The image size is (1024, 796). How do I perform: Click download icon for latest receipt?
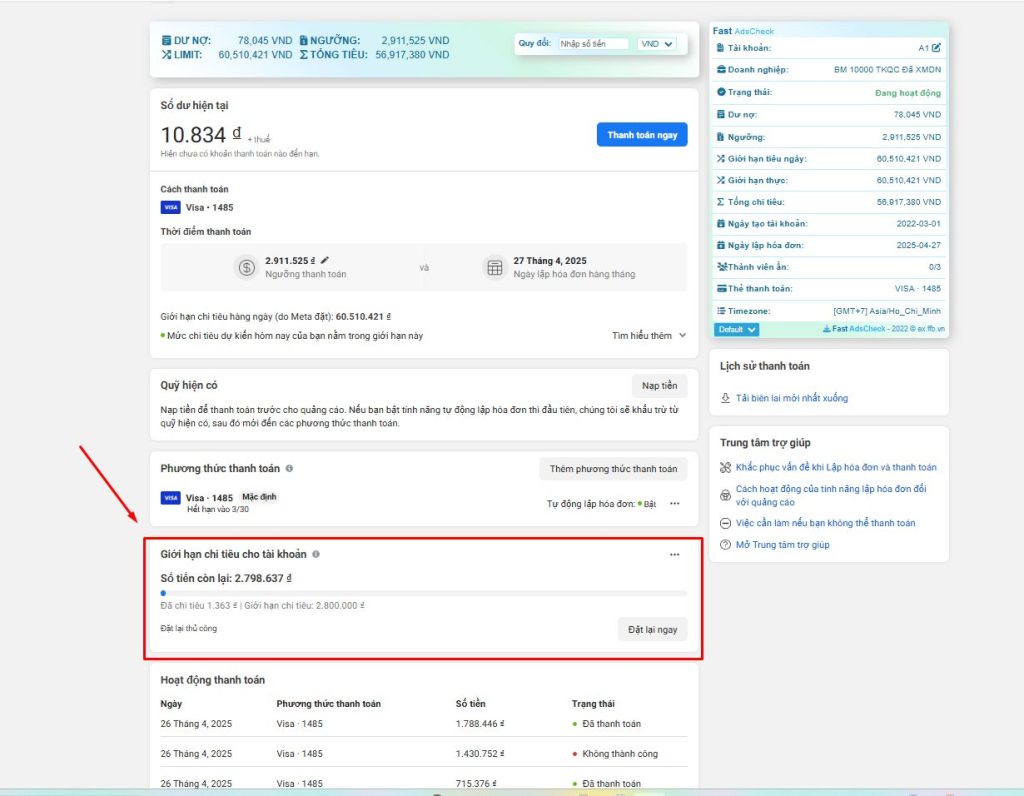(726, 398)
